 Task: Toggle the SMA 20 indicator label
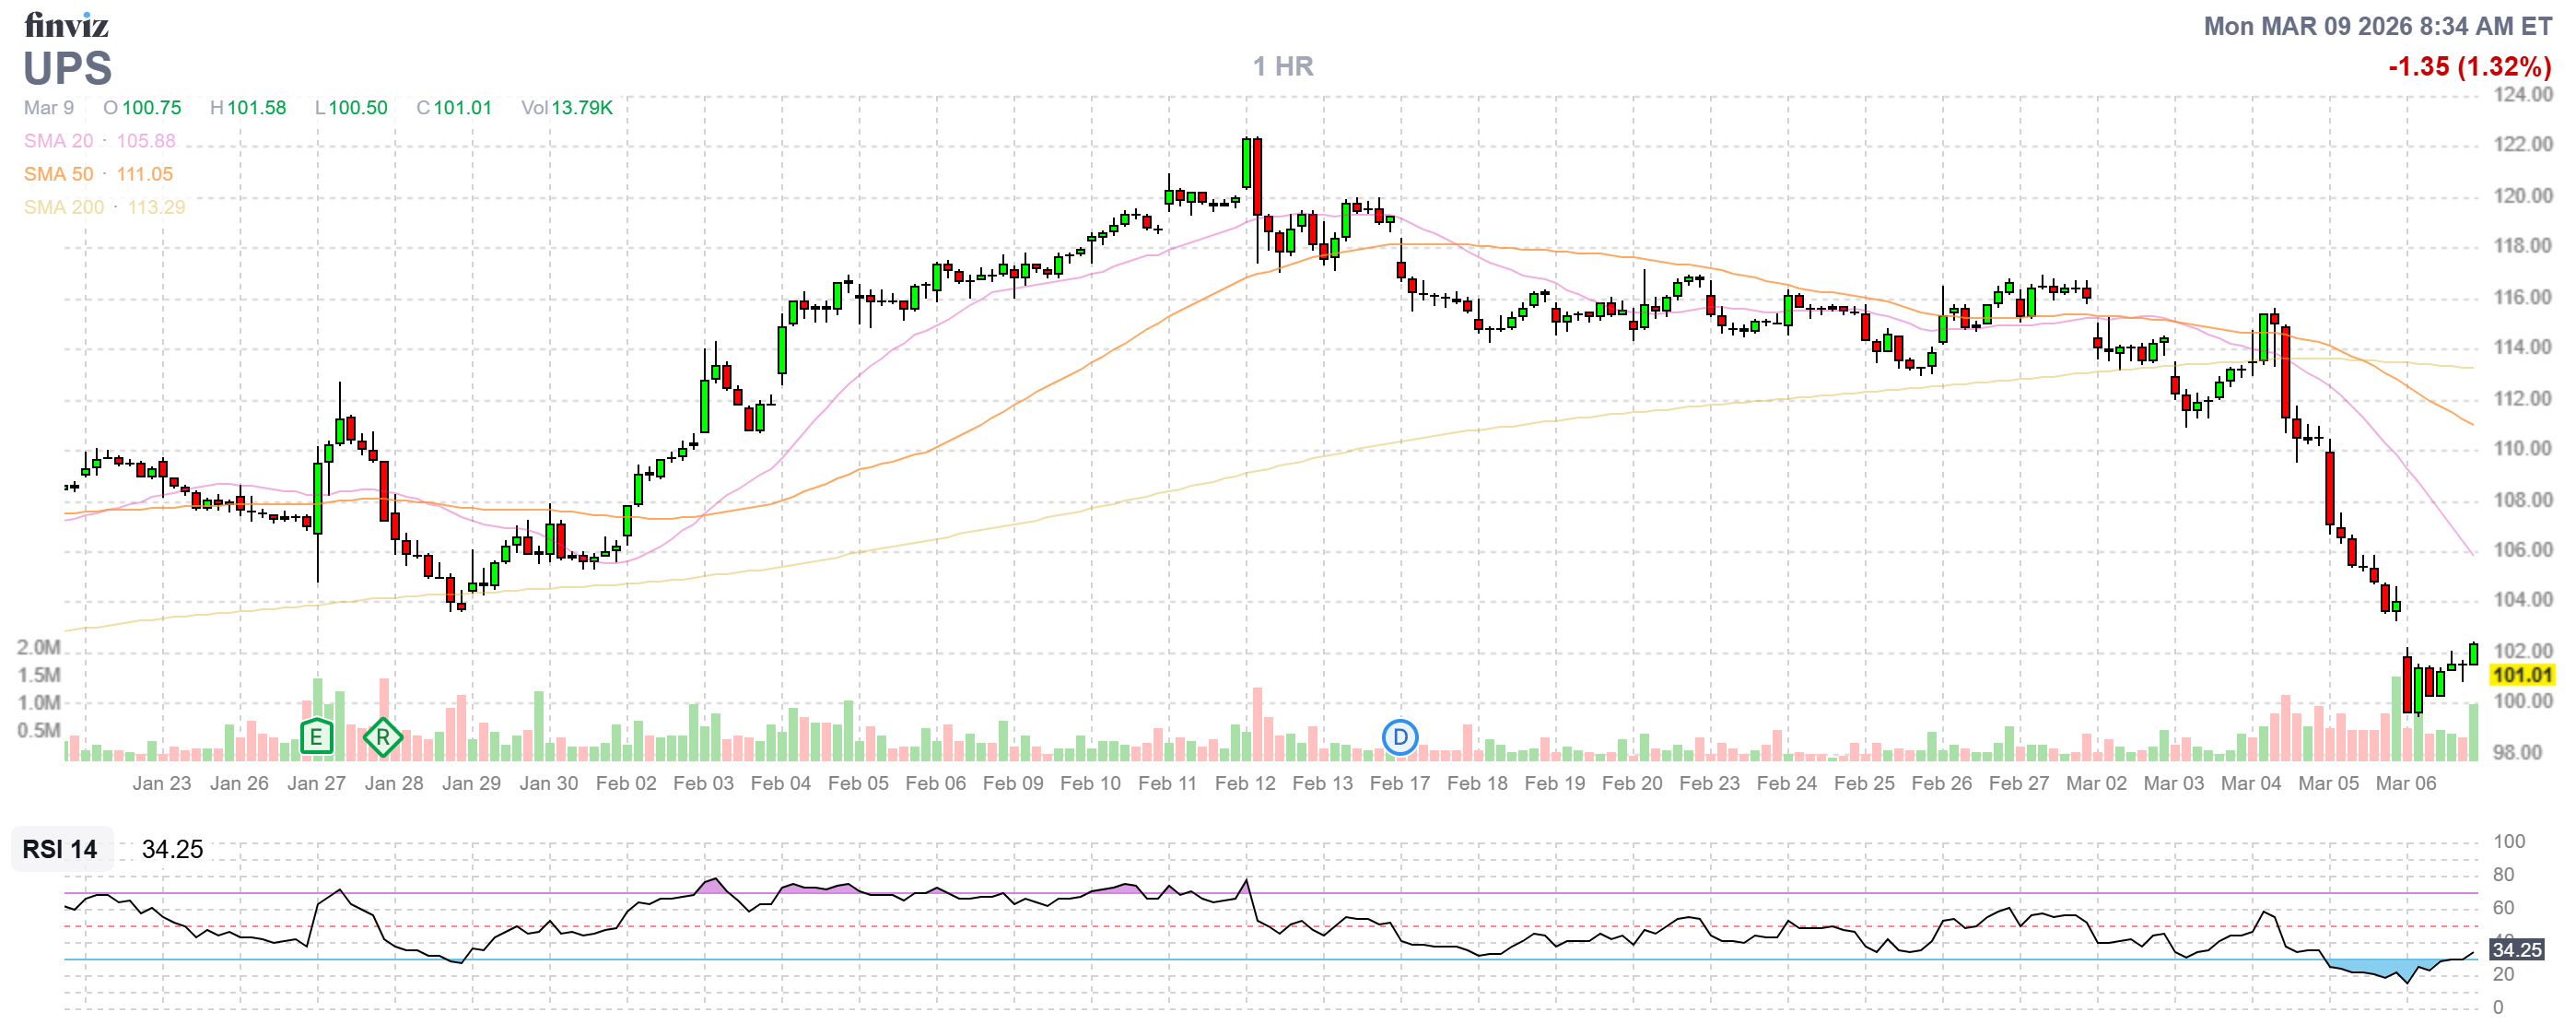tap(58, 141)
